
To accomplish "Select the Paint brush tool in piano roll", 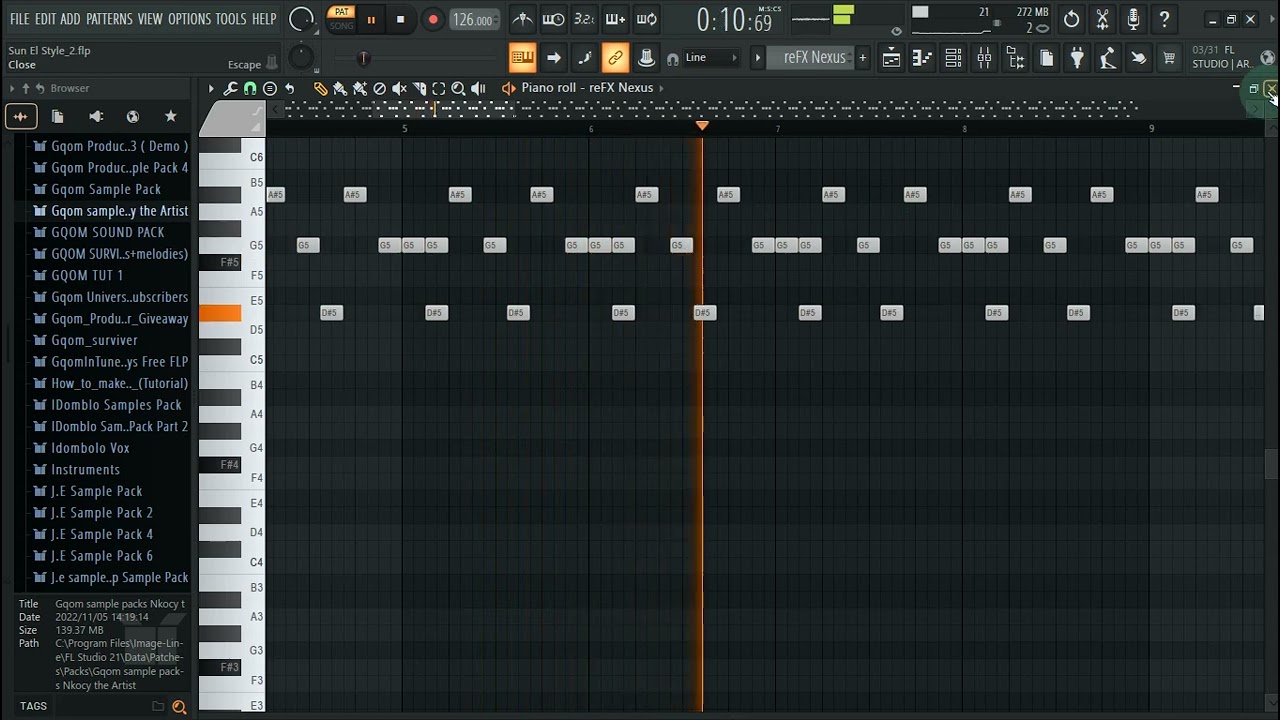I will click(x=340, y=89).
